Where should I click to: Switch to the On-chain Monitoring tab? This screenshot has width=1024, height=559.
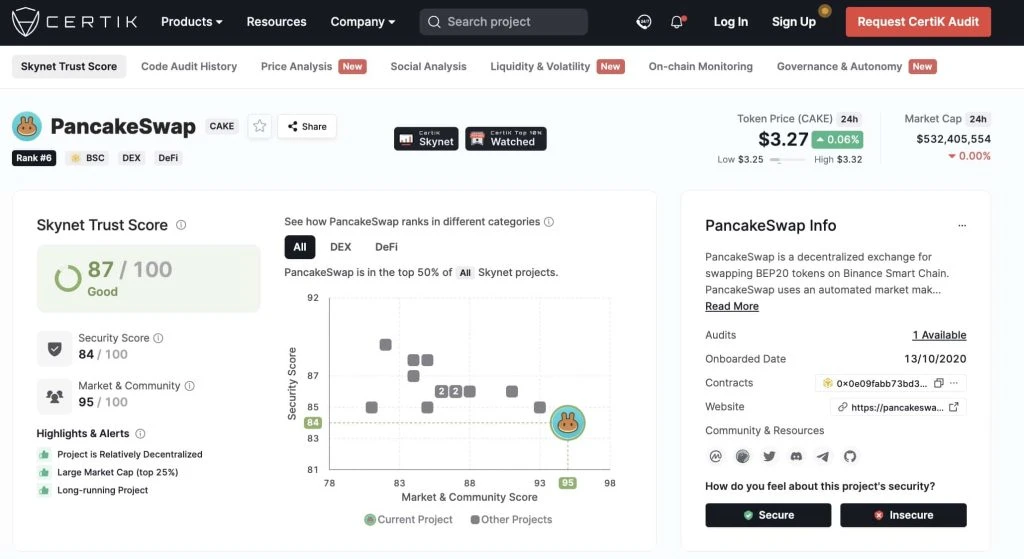pyautogui.click(x=700, y=67)
